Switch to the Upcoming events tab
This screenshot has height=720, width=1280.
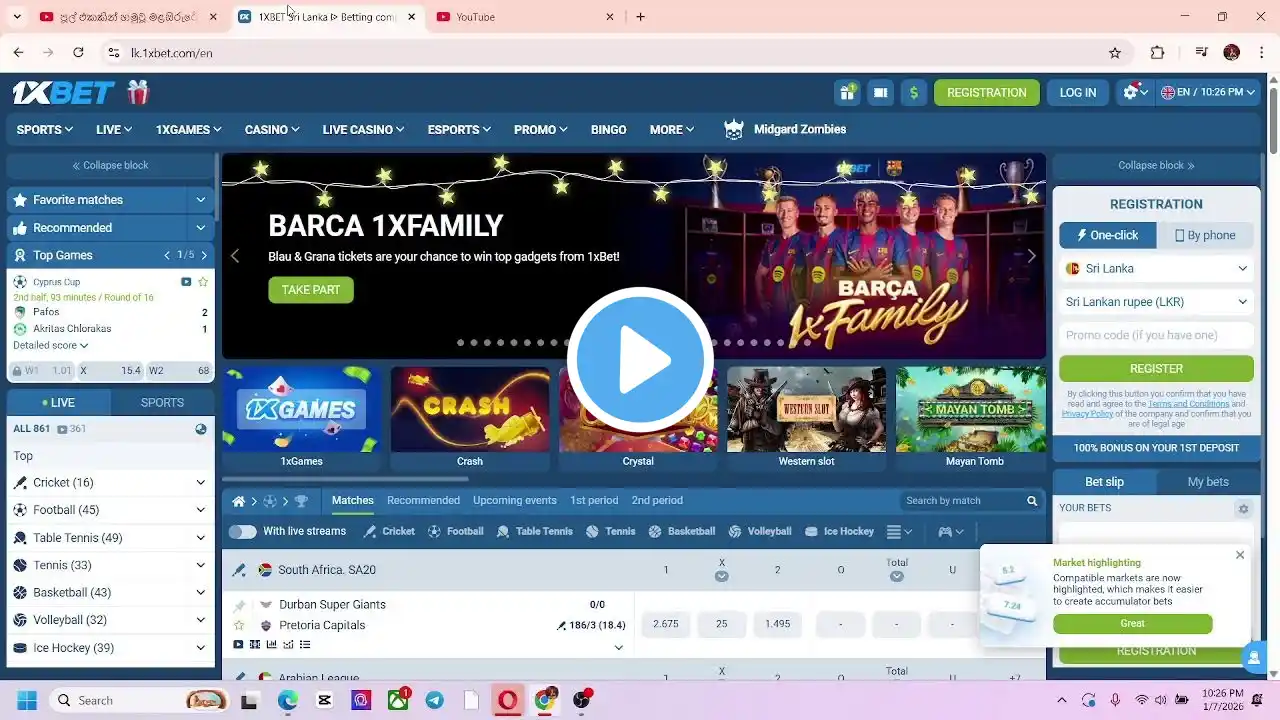514,501
